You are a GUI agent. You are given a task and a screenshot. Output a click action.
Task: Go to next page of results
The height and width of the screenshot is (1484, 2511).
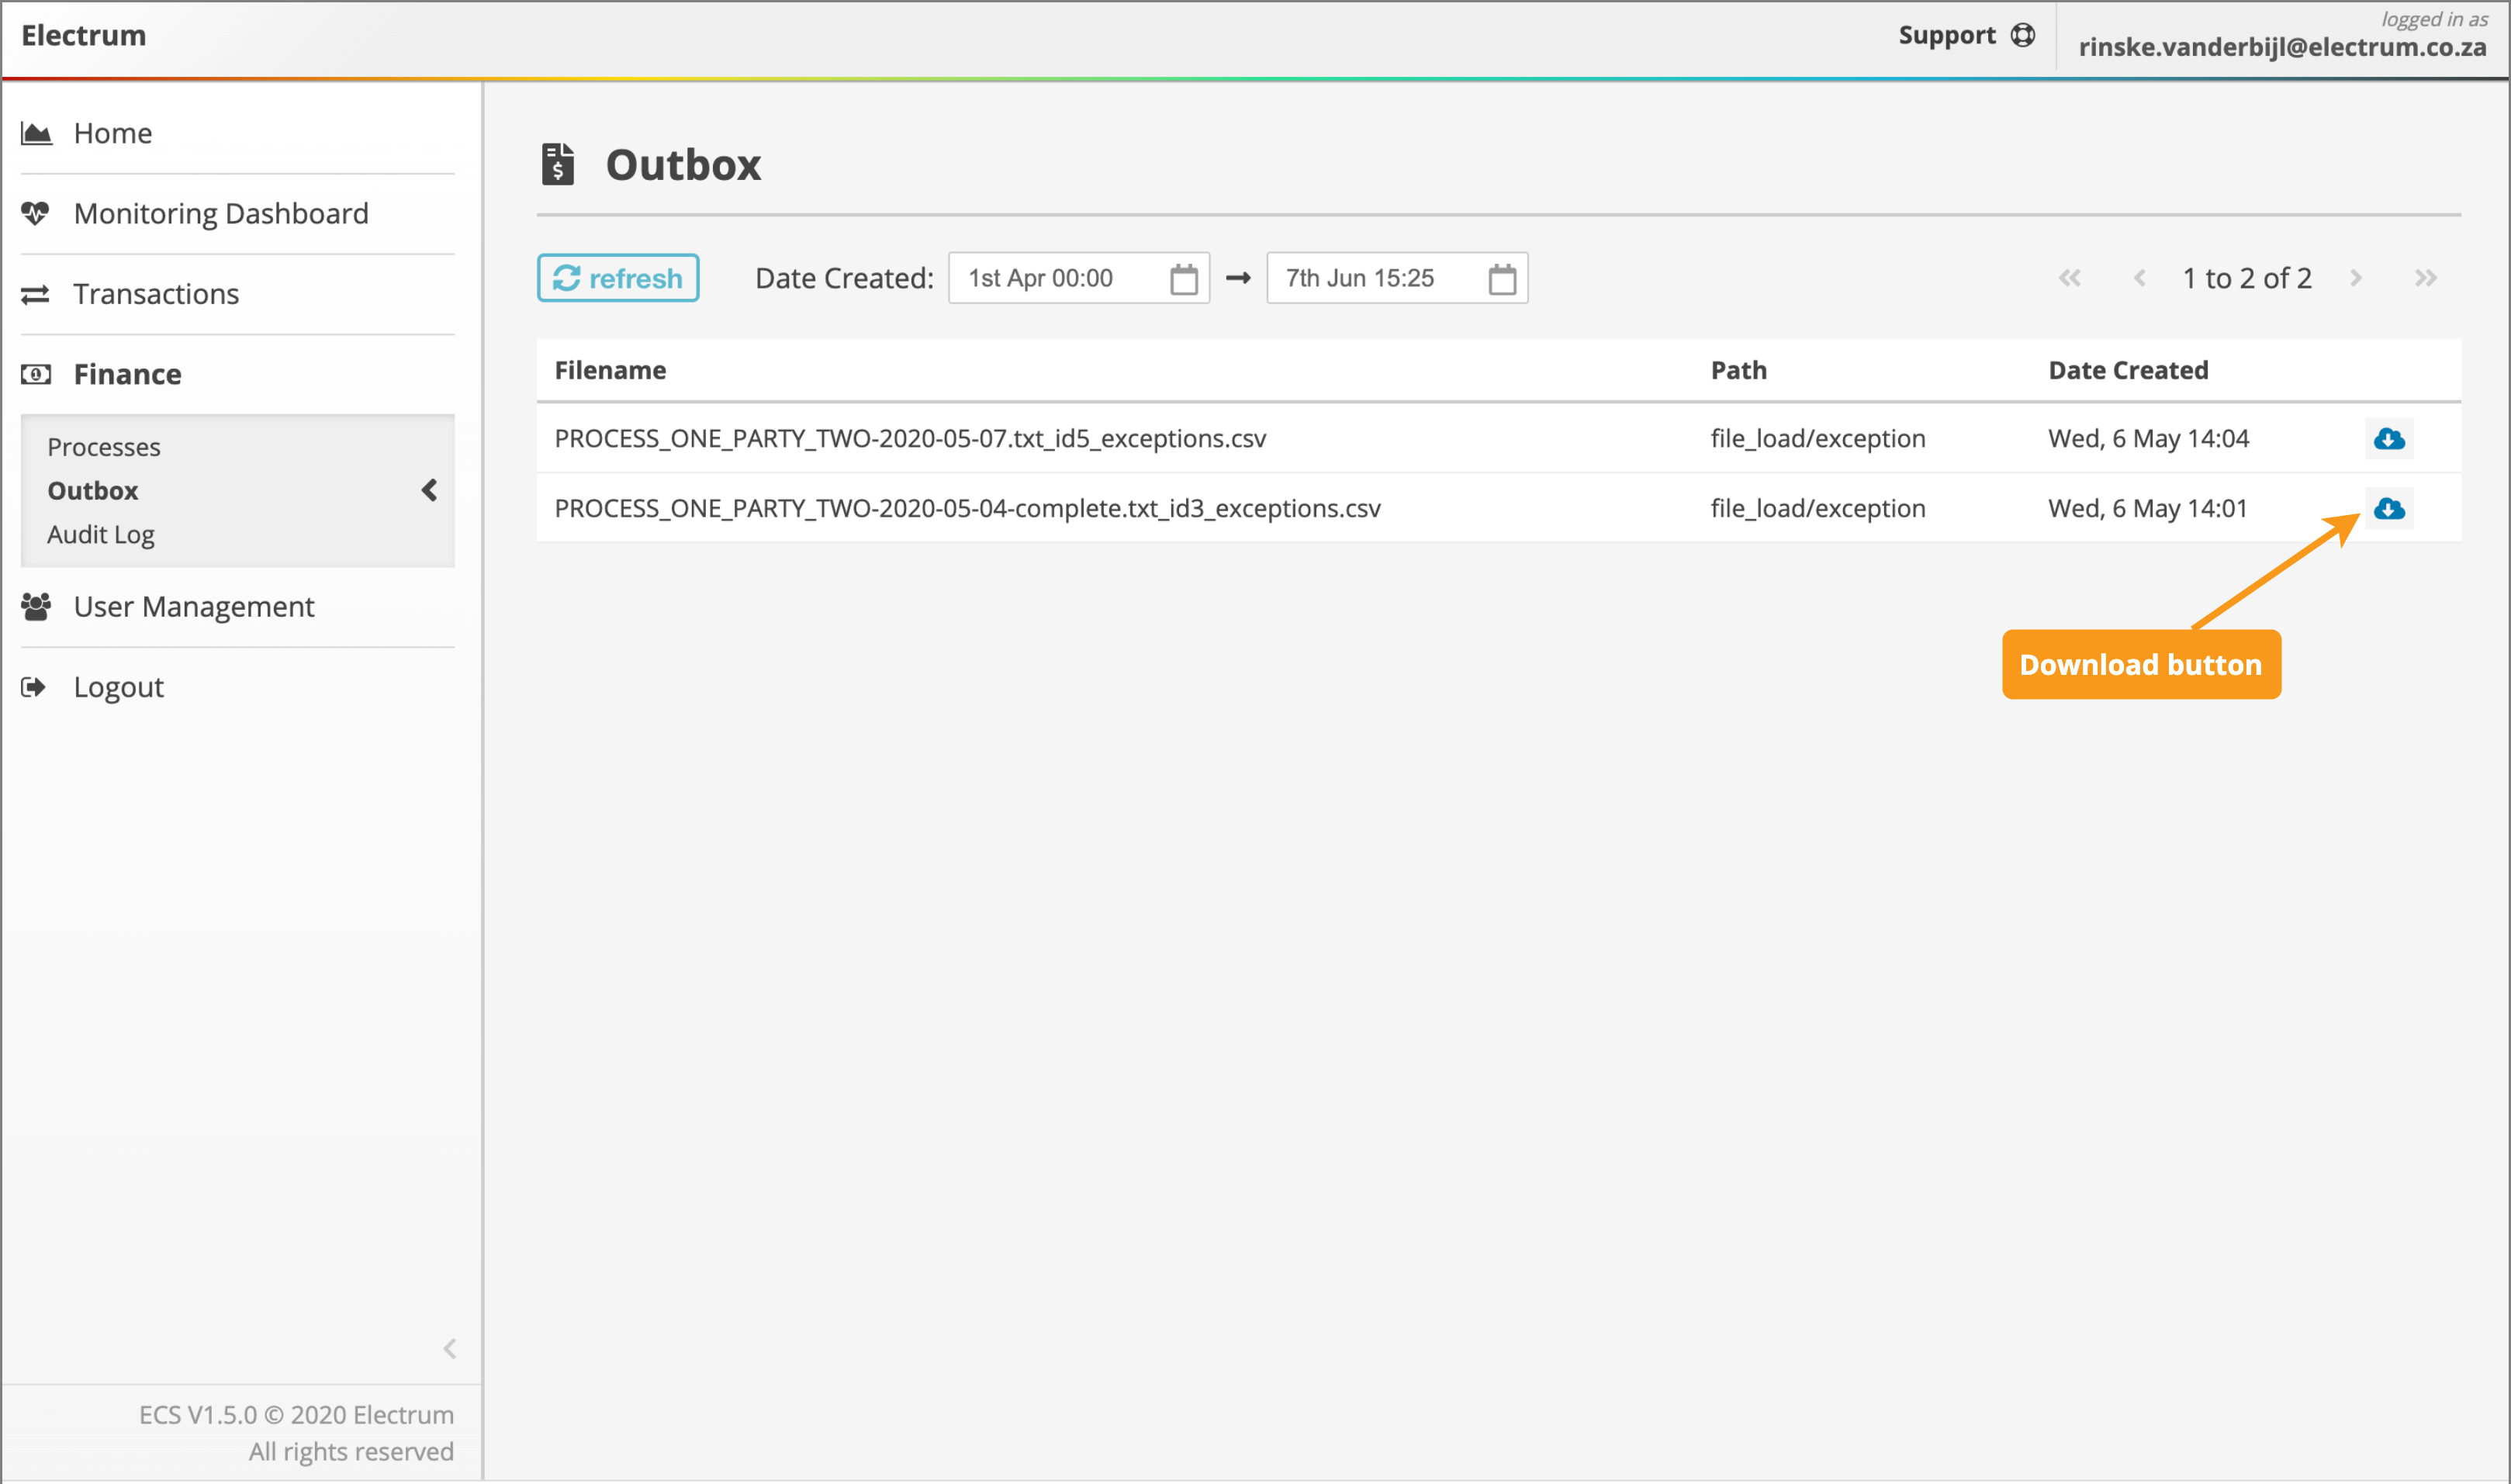coord(2355,278)
